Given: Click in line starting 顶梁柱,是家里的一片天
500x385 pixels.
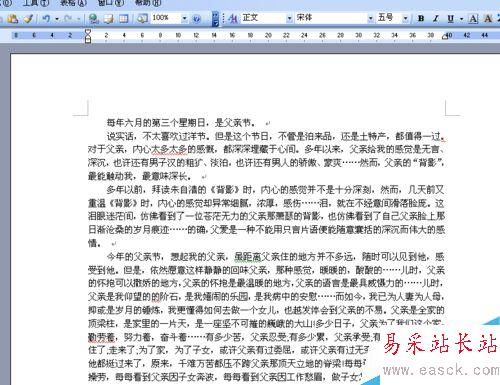Looking at the screenshot, I should tap(266, 323).
